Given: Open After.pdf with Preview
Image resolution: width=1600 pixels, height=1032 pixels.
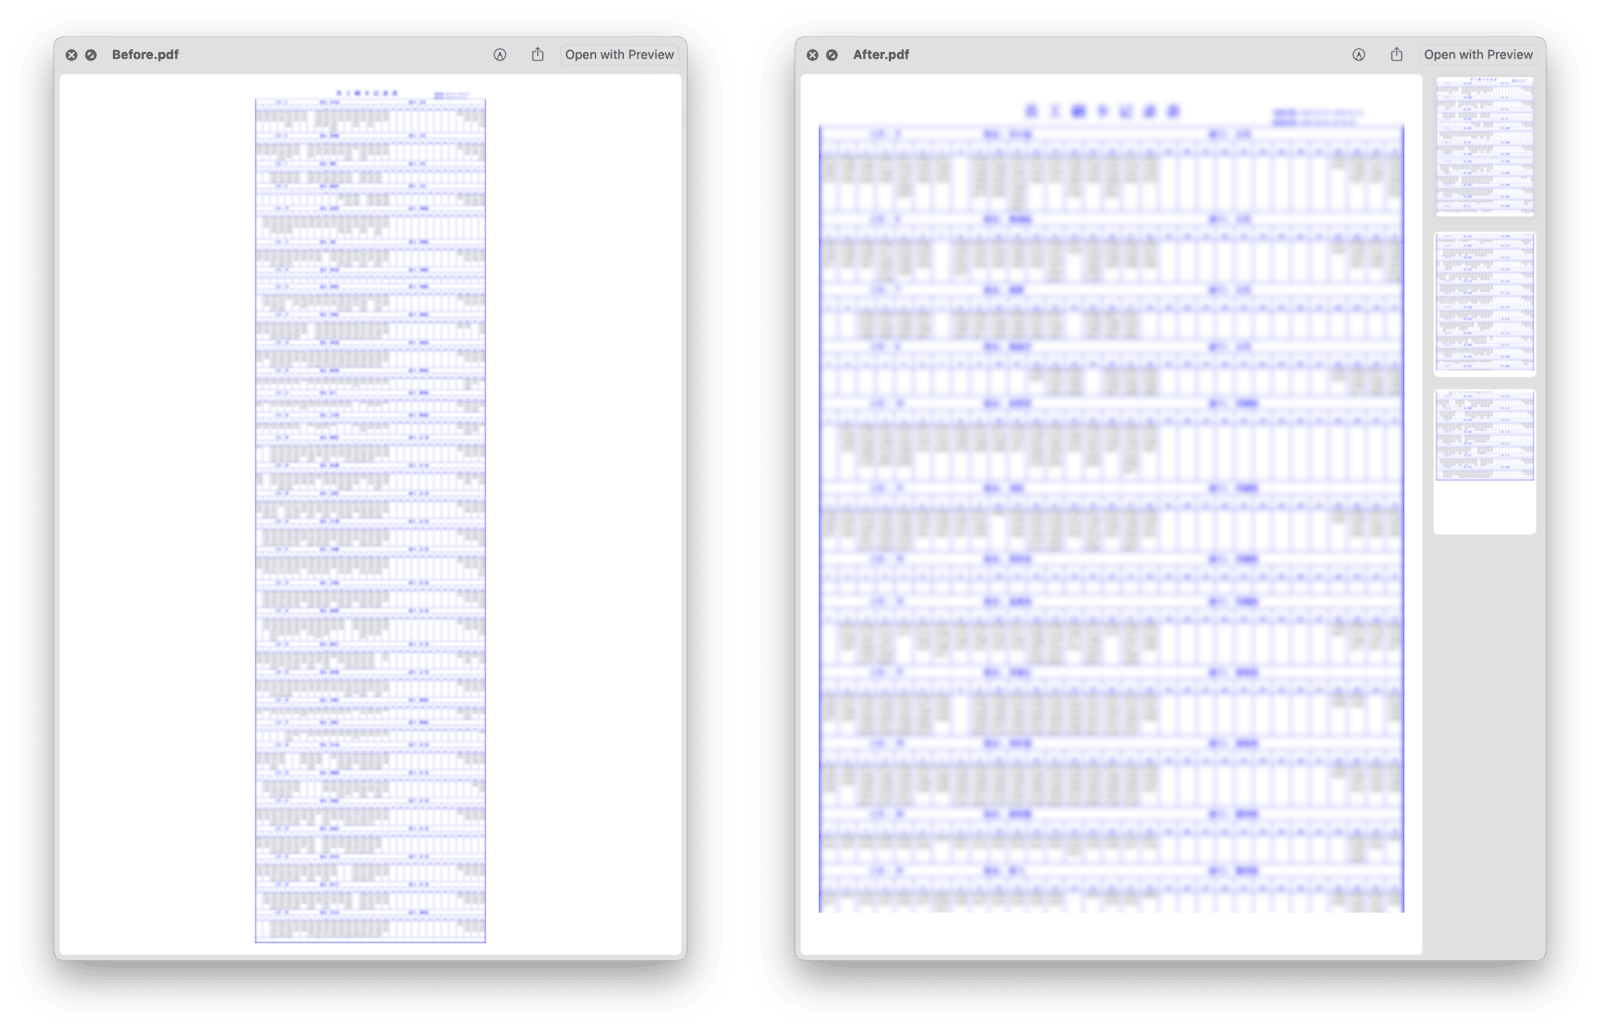Looking at the screenshot, I should click(1478, 55).
